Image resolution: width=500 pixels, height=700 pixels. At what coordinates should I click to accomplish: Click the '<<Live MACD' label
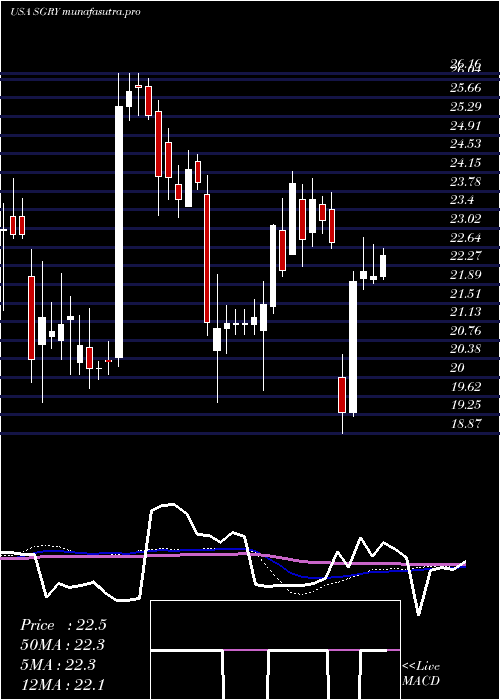421,674
